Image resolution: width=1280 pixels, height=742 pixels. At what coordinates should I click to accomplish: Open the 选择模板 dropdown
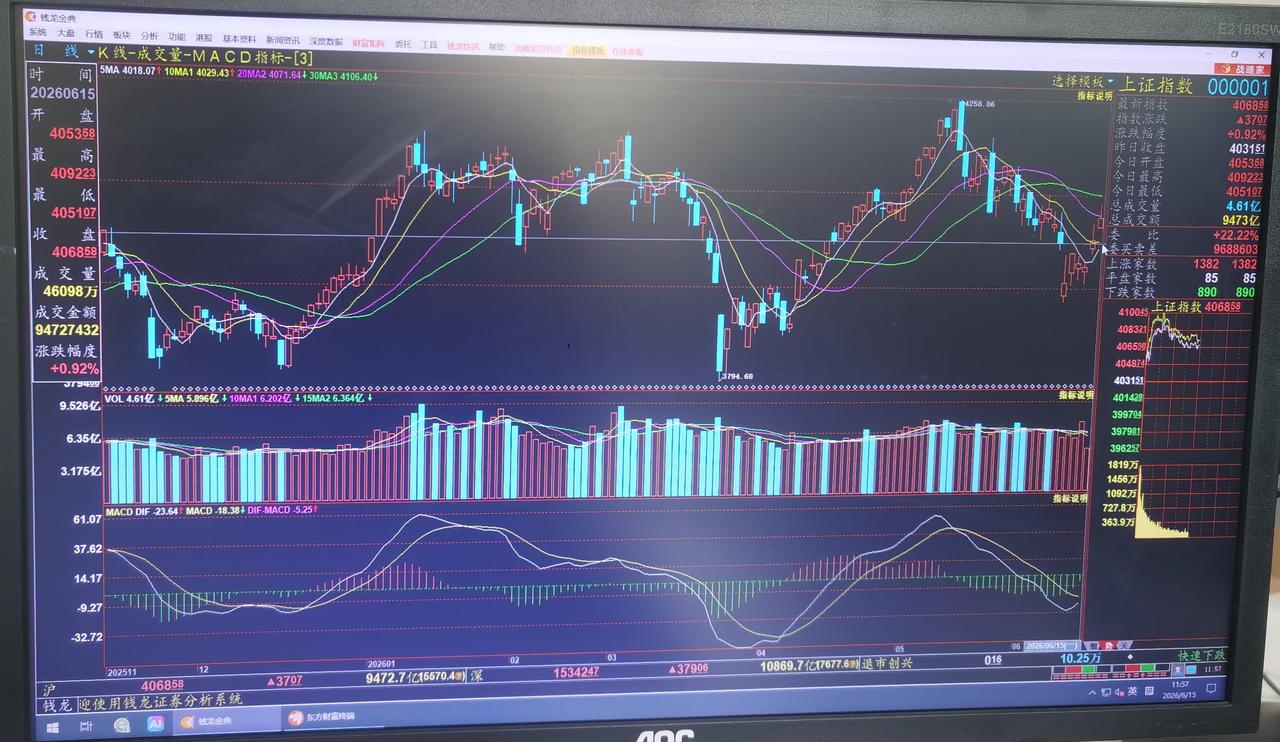1082,81
